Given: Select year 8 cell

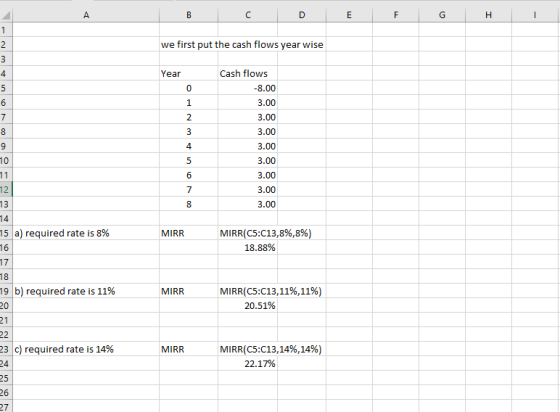Looking at the screenshot, I should [189, 204].
